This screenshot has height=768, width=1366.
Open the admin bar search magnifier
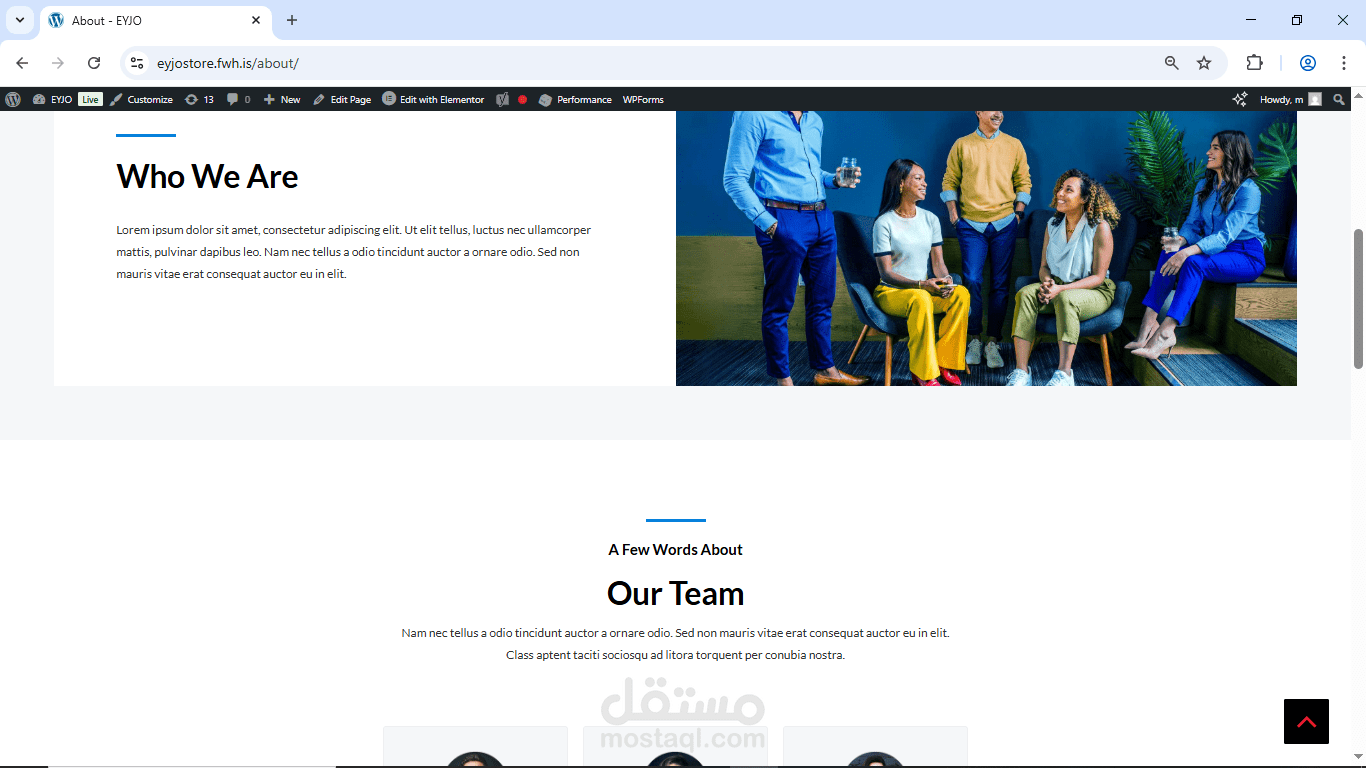pos(1339,99)
